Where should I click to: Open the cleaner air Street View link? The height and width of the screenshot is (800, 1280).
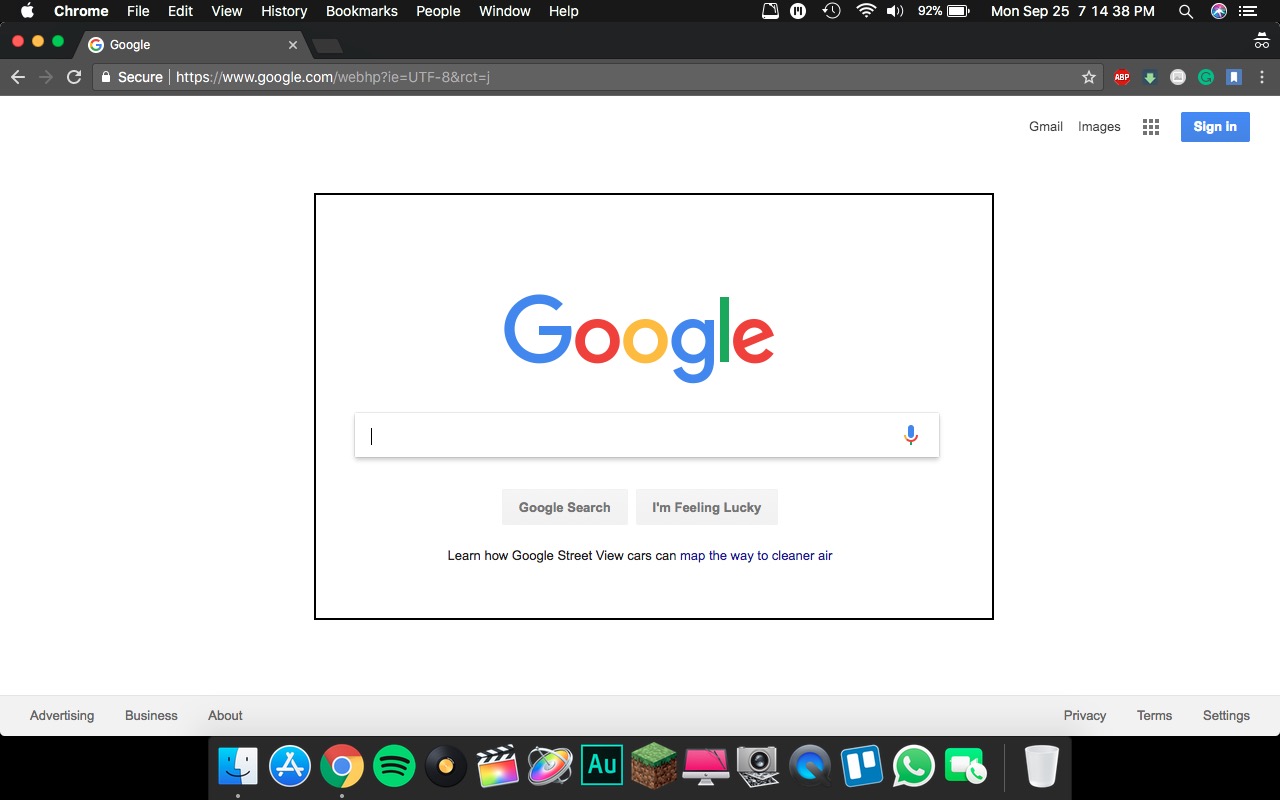click(756, 555)
